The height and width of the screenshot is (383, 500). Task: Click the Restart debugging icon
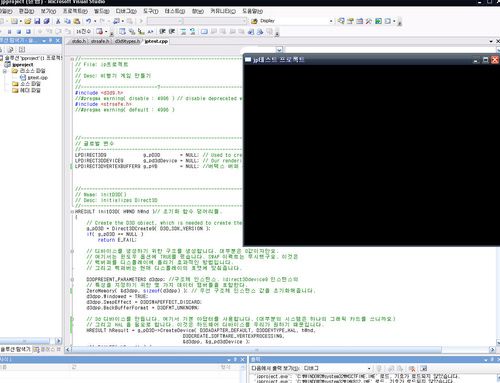[28, 32]
